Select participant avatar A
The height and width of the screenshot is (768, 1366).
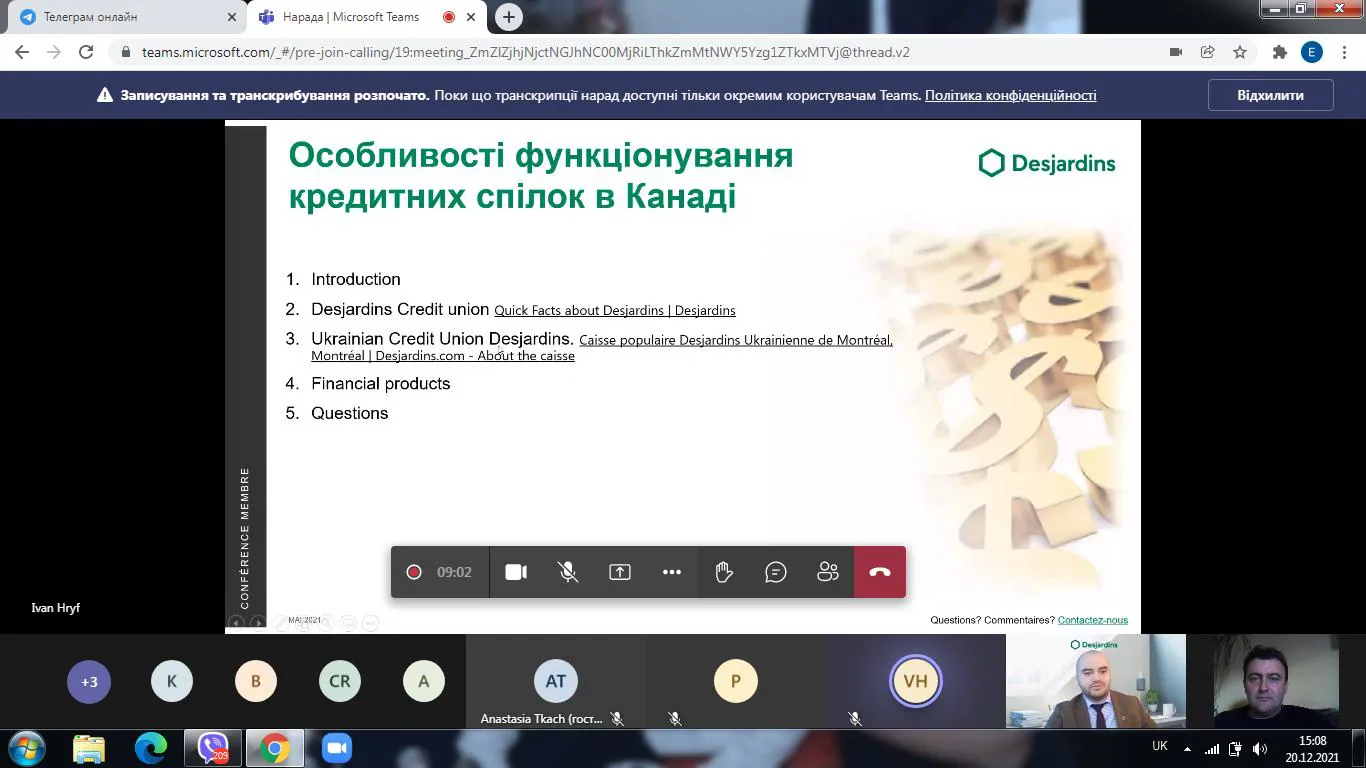pos(424,682)
